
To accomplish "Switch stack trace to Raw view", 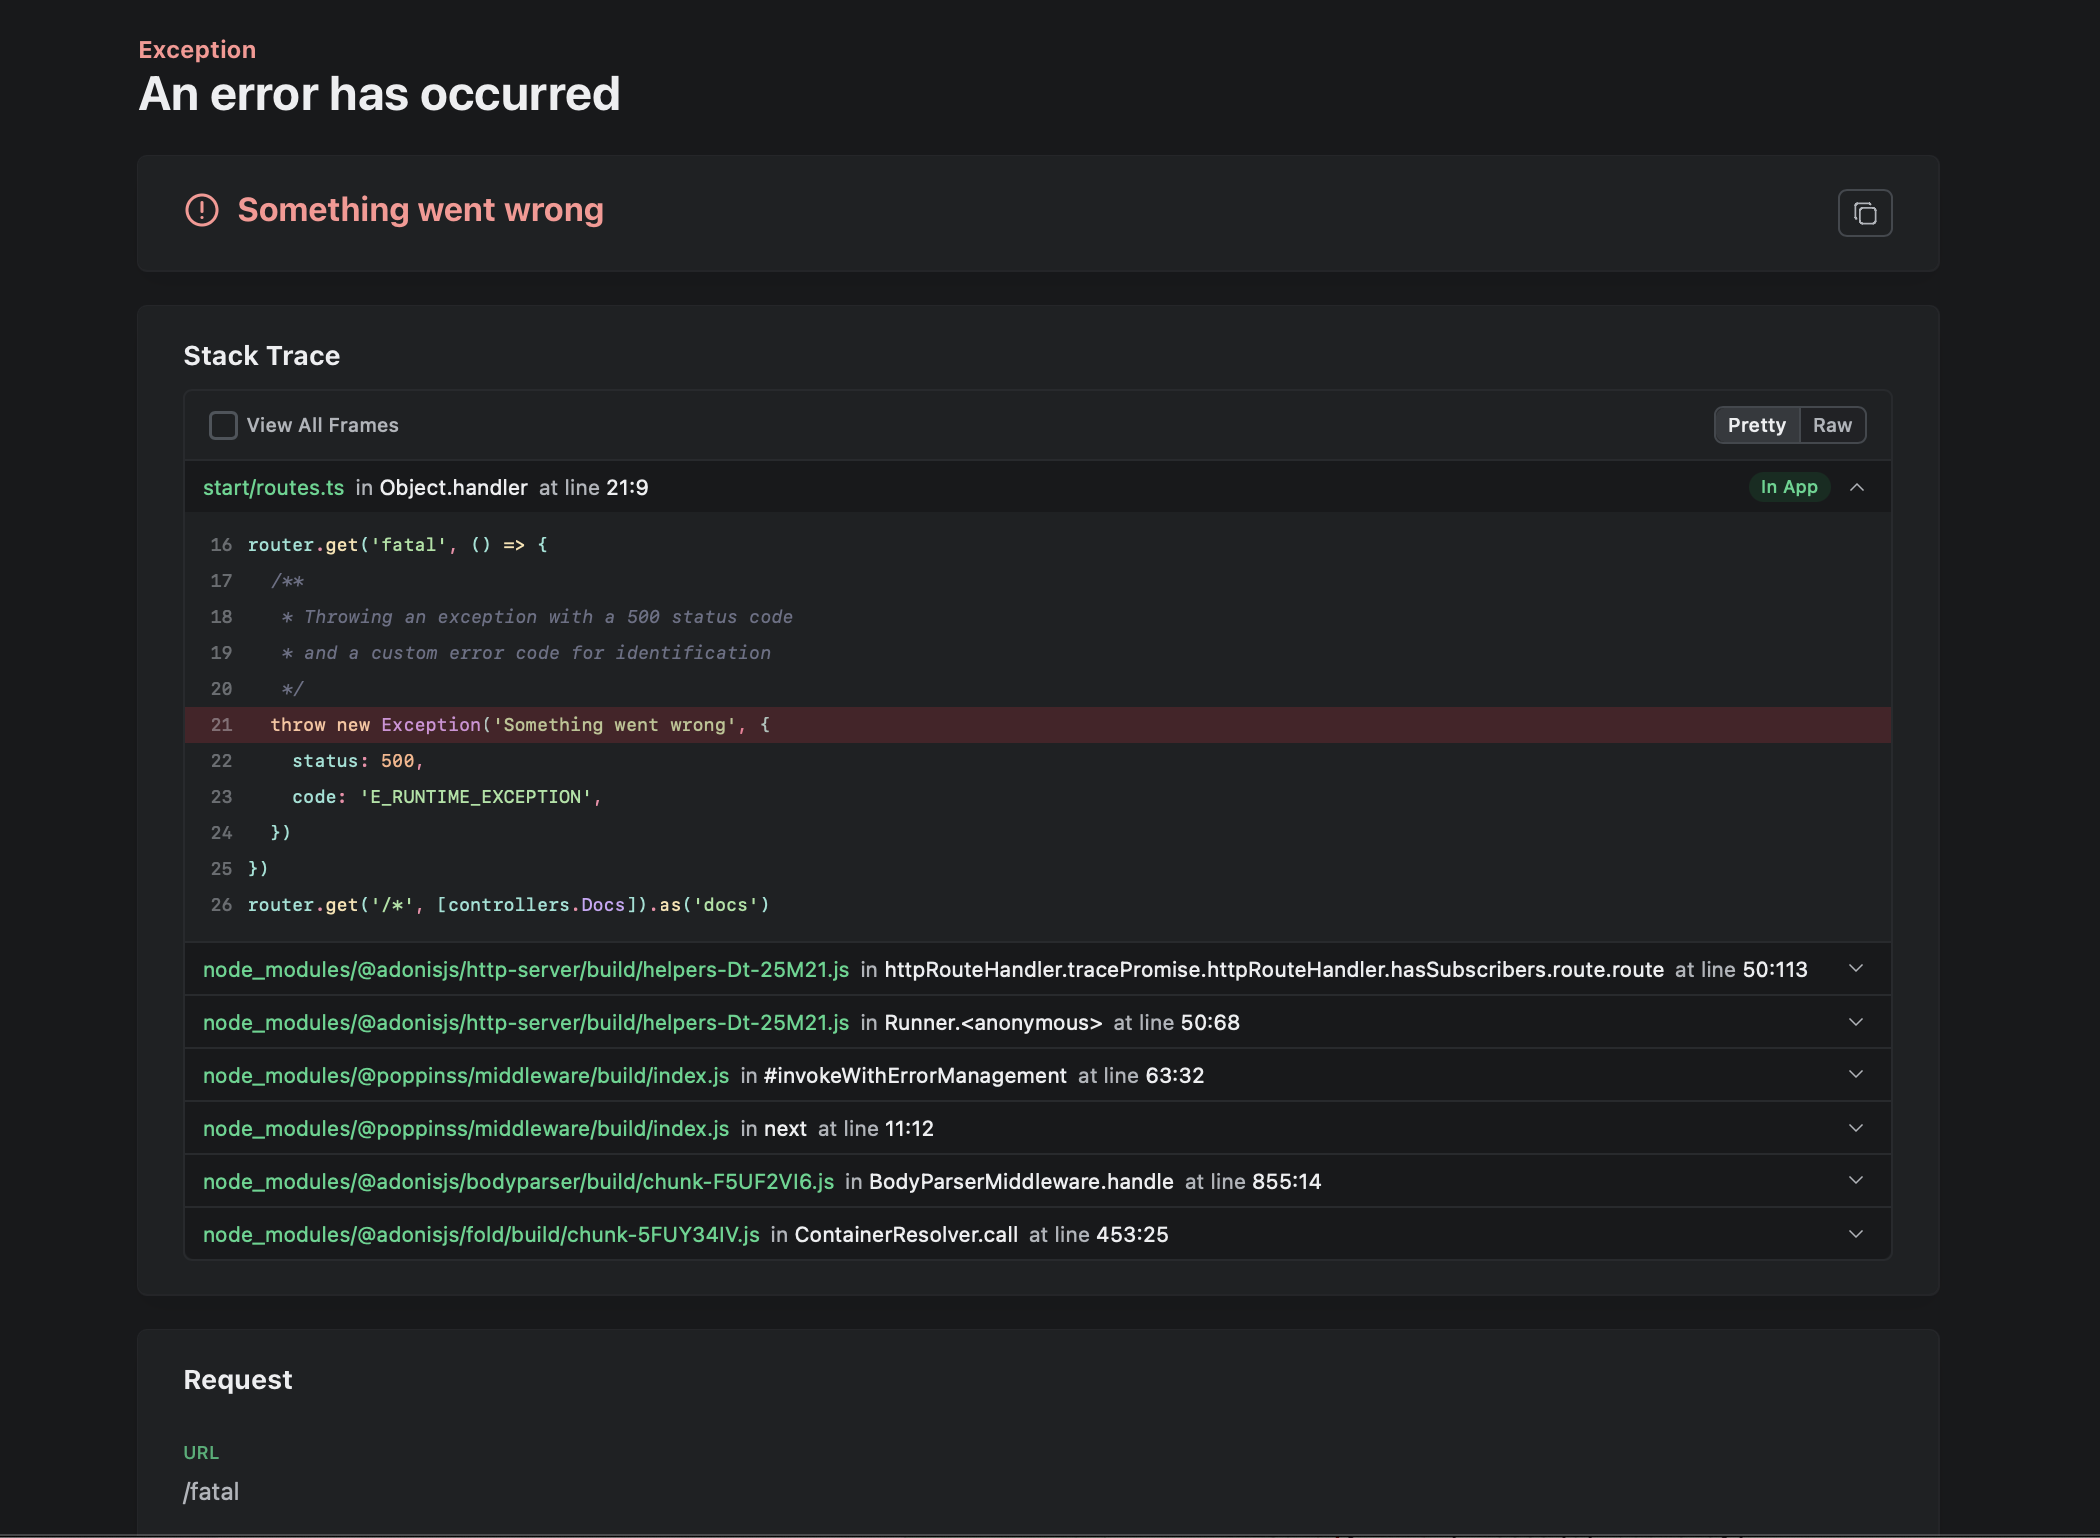I will [1831, 425].
